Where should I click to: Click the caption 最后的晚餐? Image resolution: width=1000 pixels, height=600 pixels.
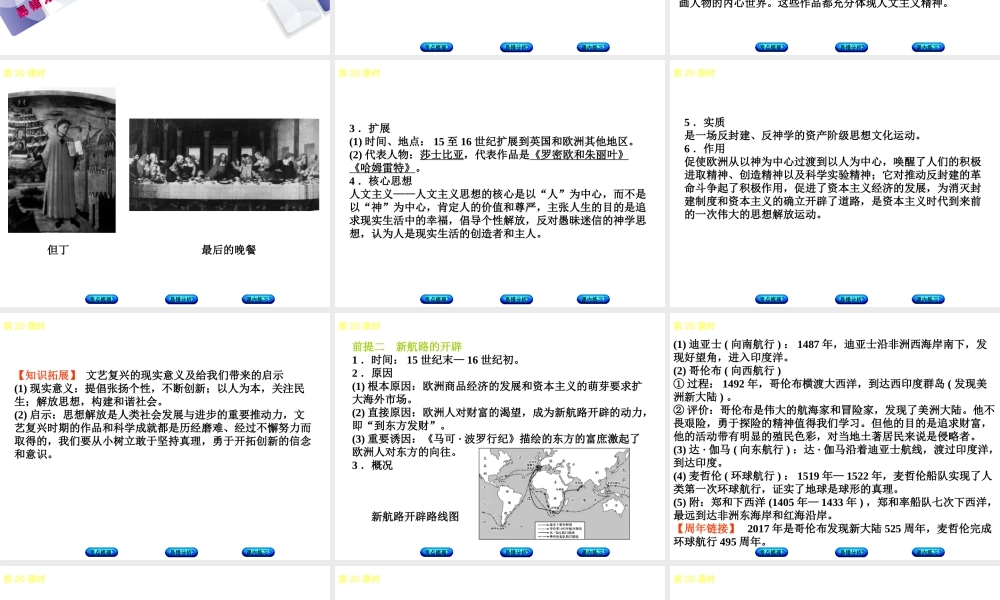click(x=228, y=250)
